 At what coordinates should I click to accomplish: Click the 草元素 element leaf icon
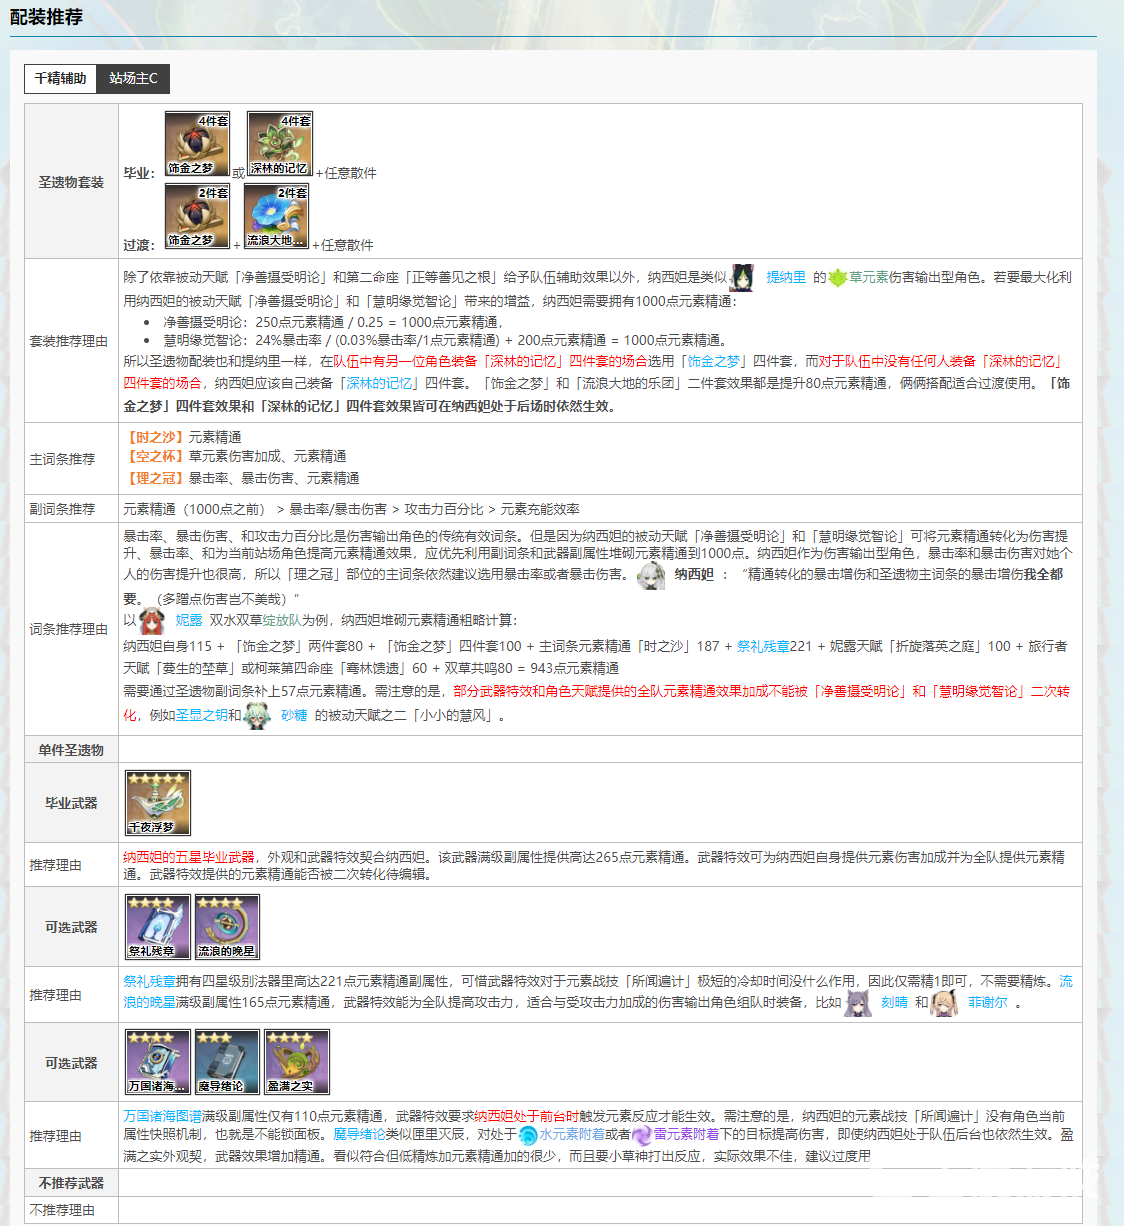838,278
